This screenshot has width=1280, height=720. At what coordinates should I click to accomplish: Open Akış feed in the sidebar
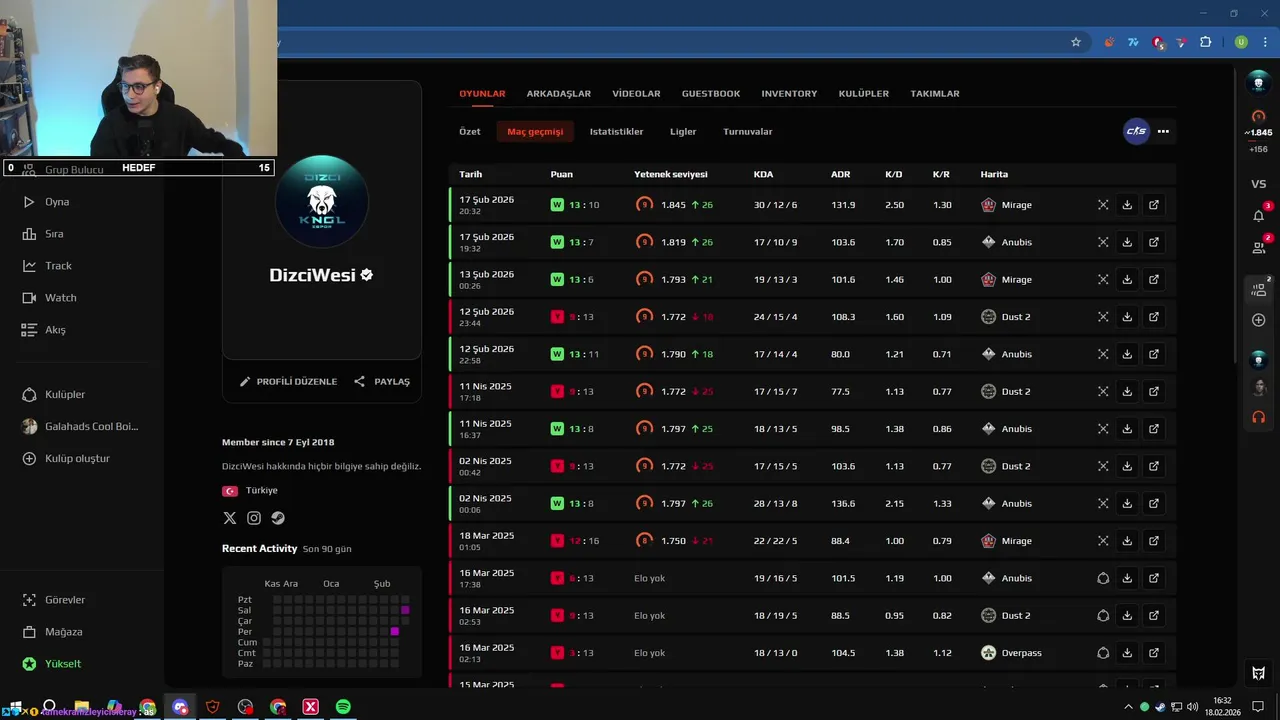(44, 330)
